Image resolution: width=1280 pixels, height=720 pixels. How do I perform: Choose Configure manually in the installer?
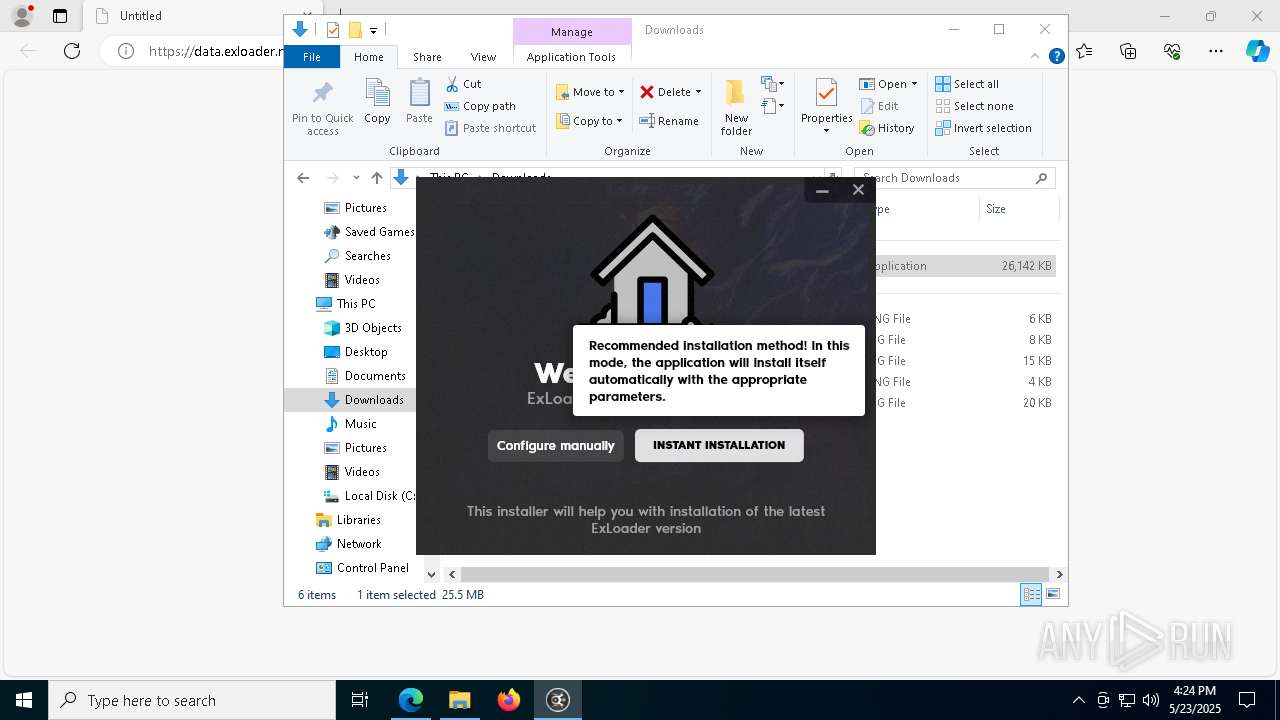556,445
